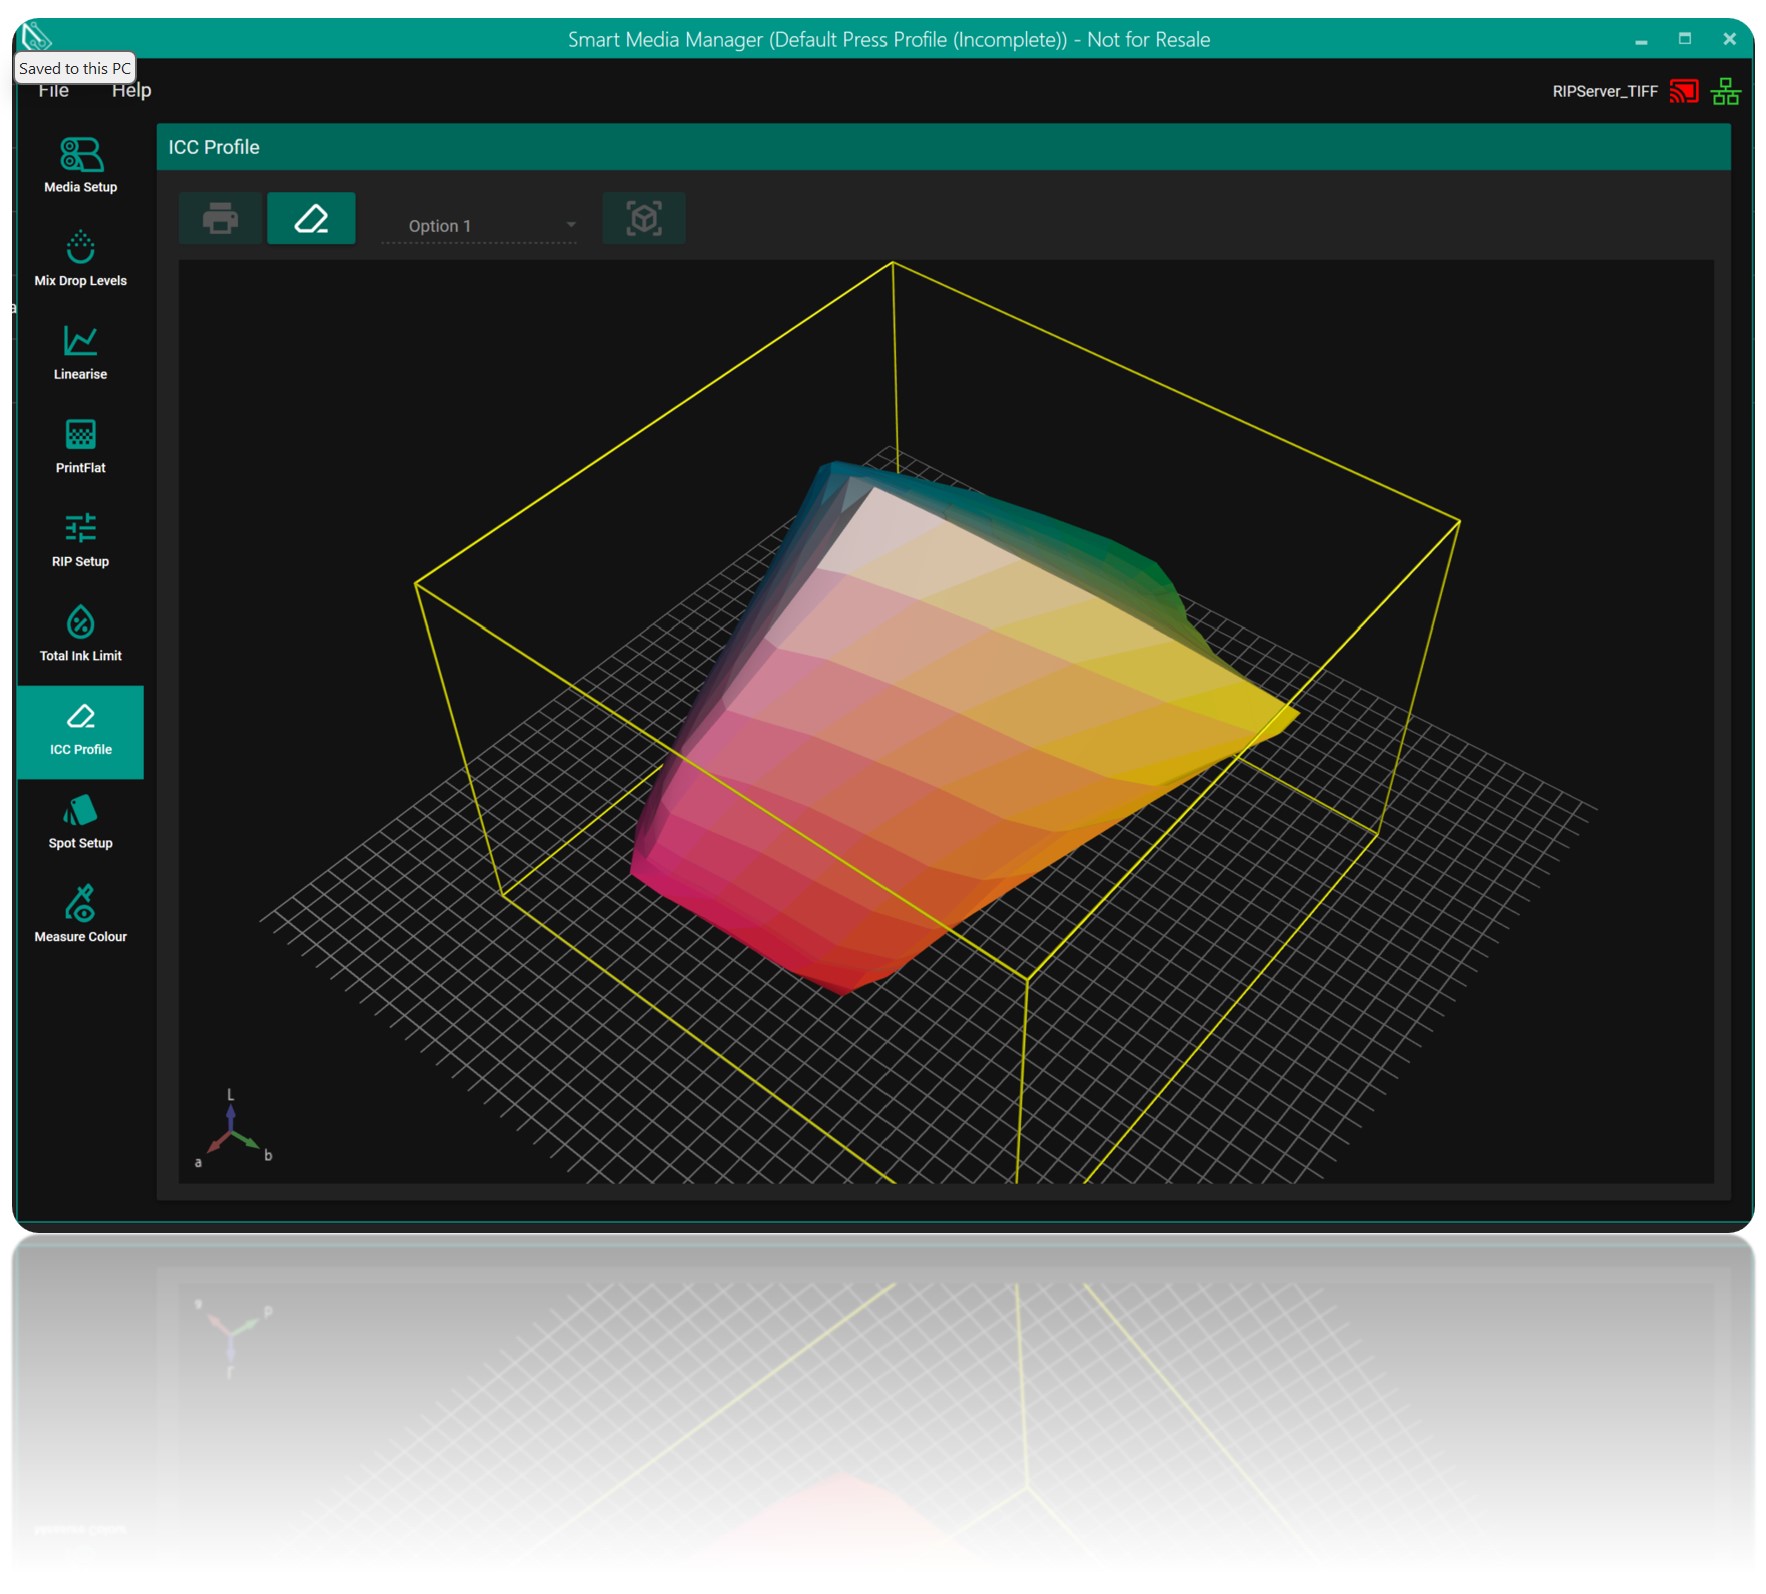Open the Help menu
Viewport: 1766px width, 1594px height.
(x=131, y=91)
